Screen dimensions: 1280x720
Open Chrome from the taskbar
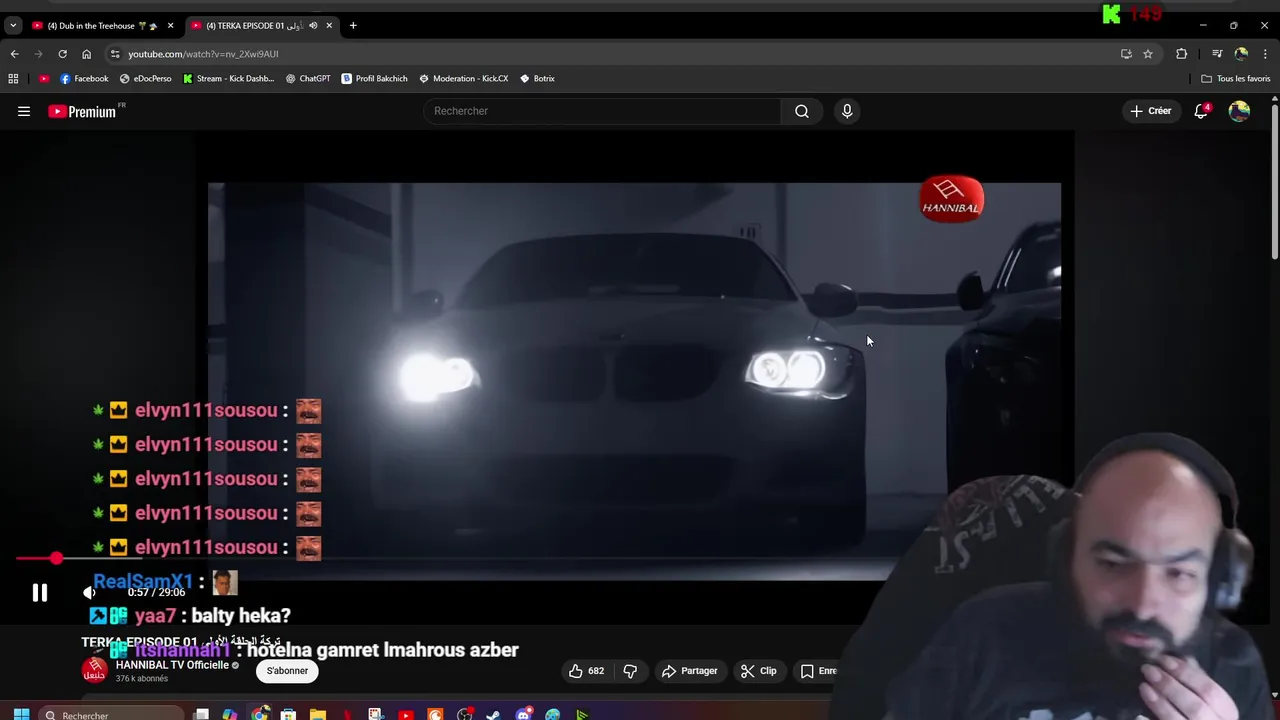(x=260, y=715)
